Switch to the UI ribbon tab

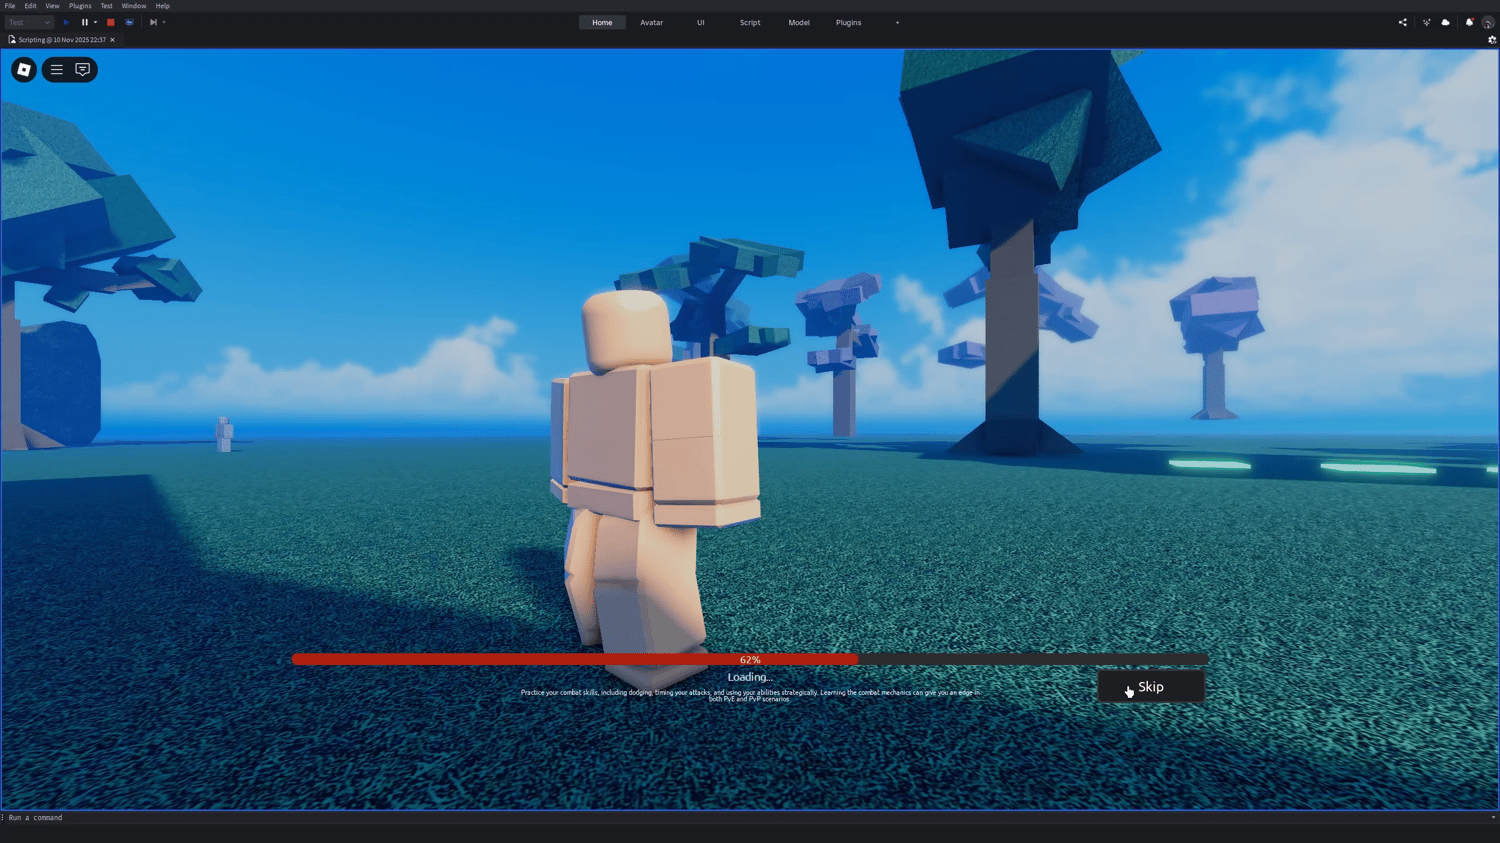[x=701, y=22]
